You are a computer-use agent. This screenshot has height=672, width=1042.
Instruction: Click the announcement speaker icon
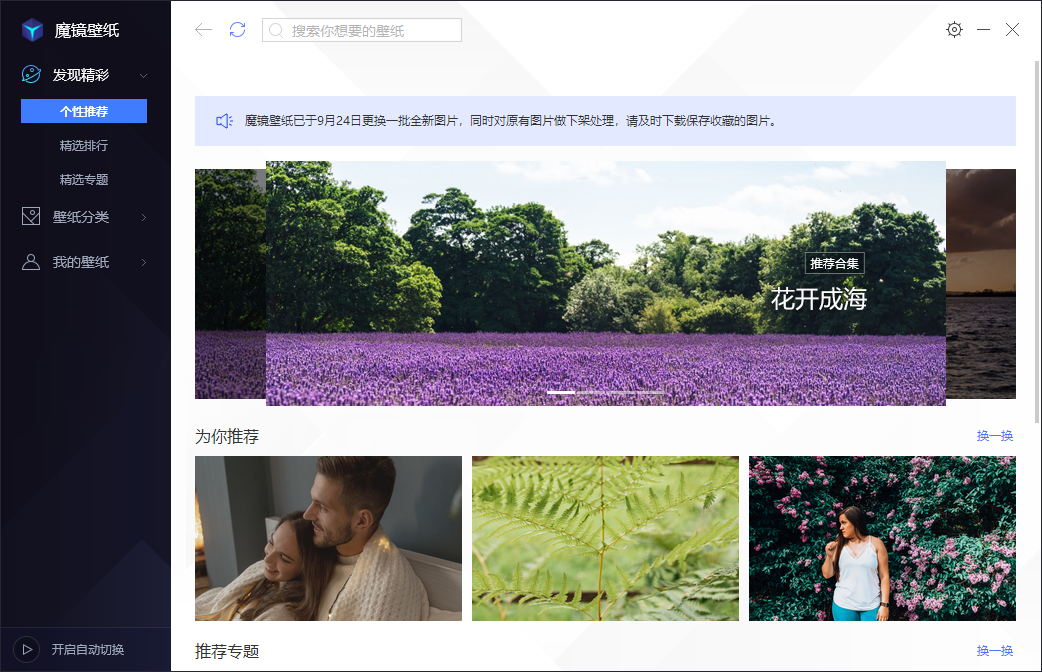coord(225,121)
